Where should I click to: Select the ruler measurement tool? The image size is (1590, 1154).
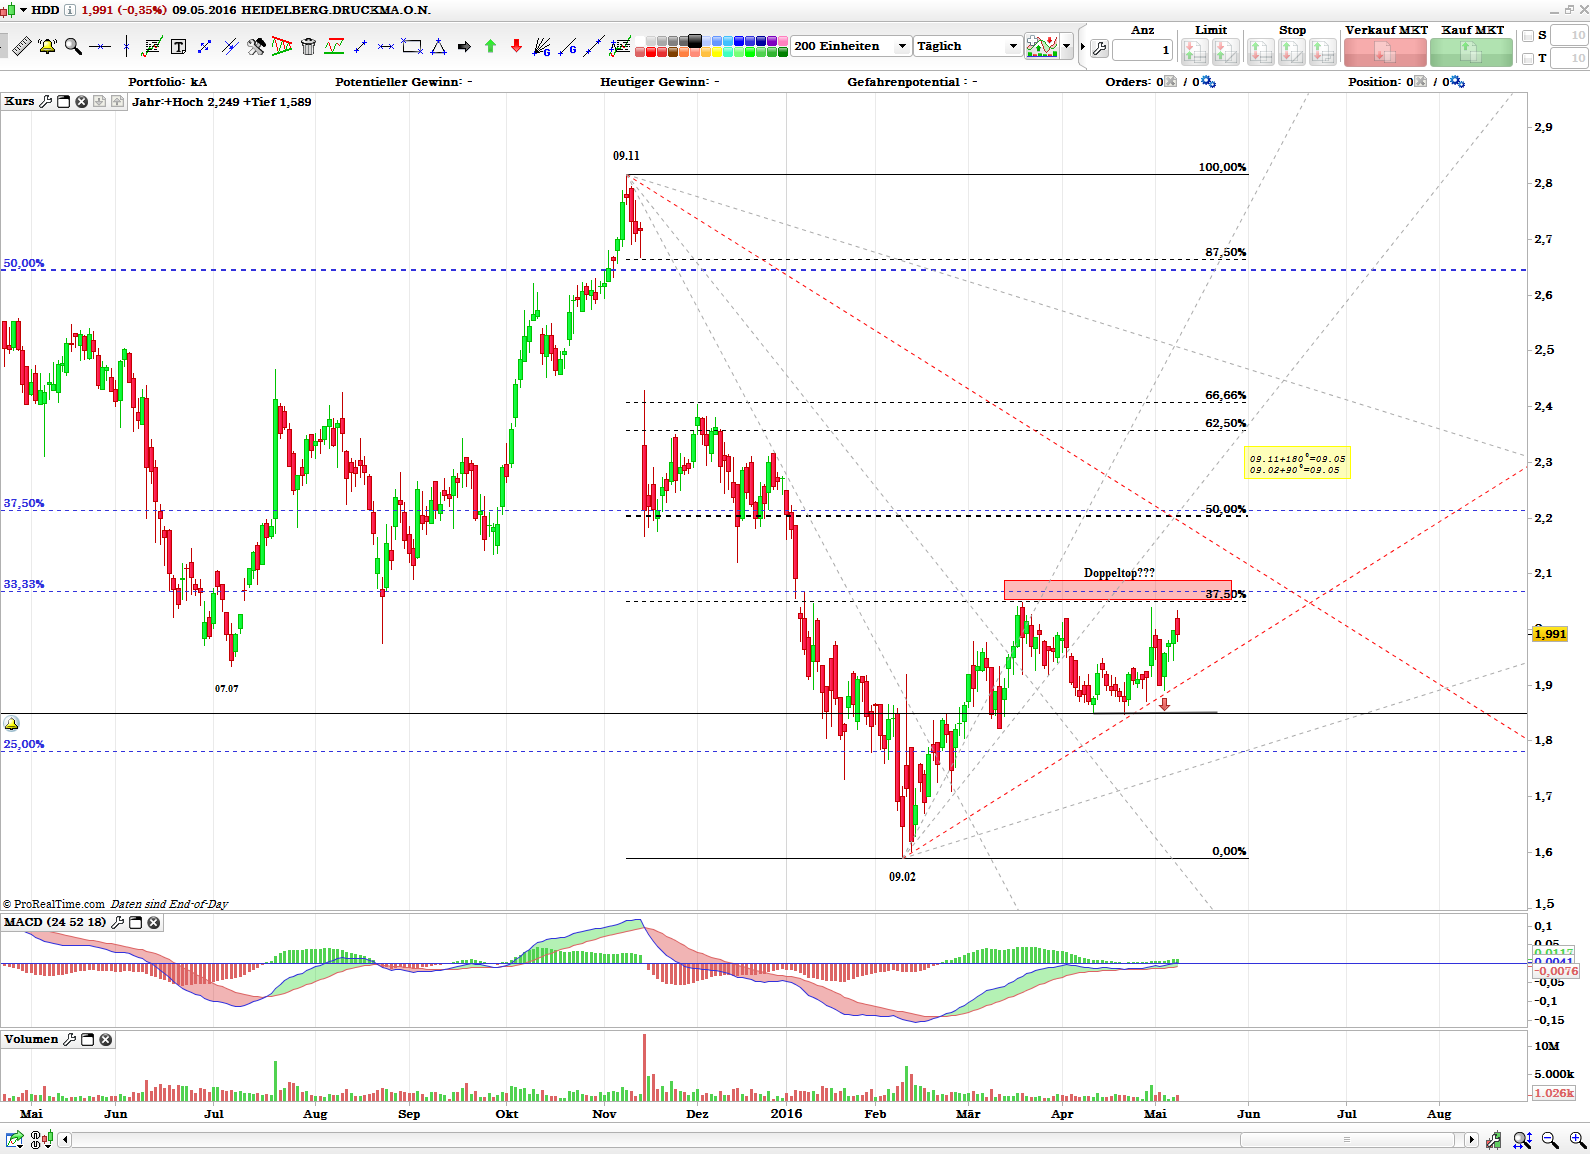(21, 46)
